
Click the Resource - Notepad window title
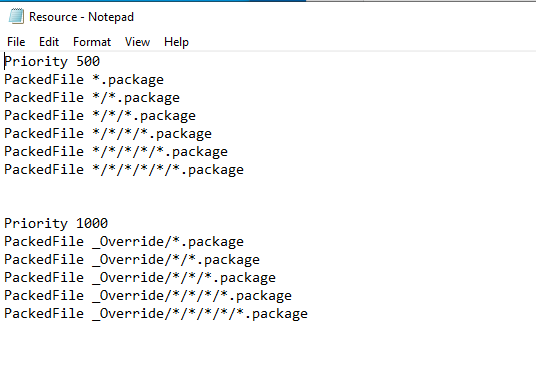tap(81, 17)
